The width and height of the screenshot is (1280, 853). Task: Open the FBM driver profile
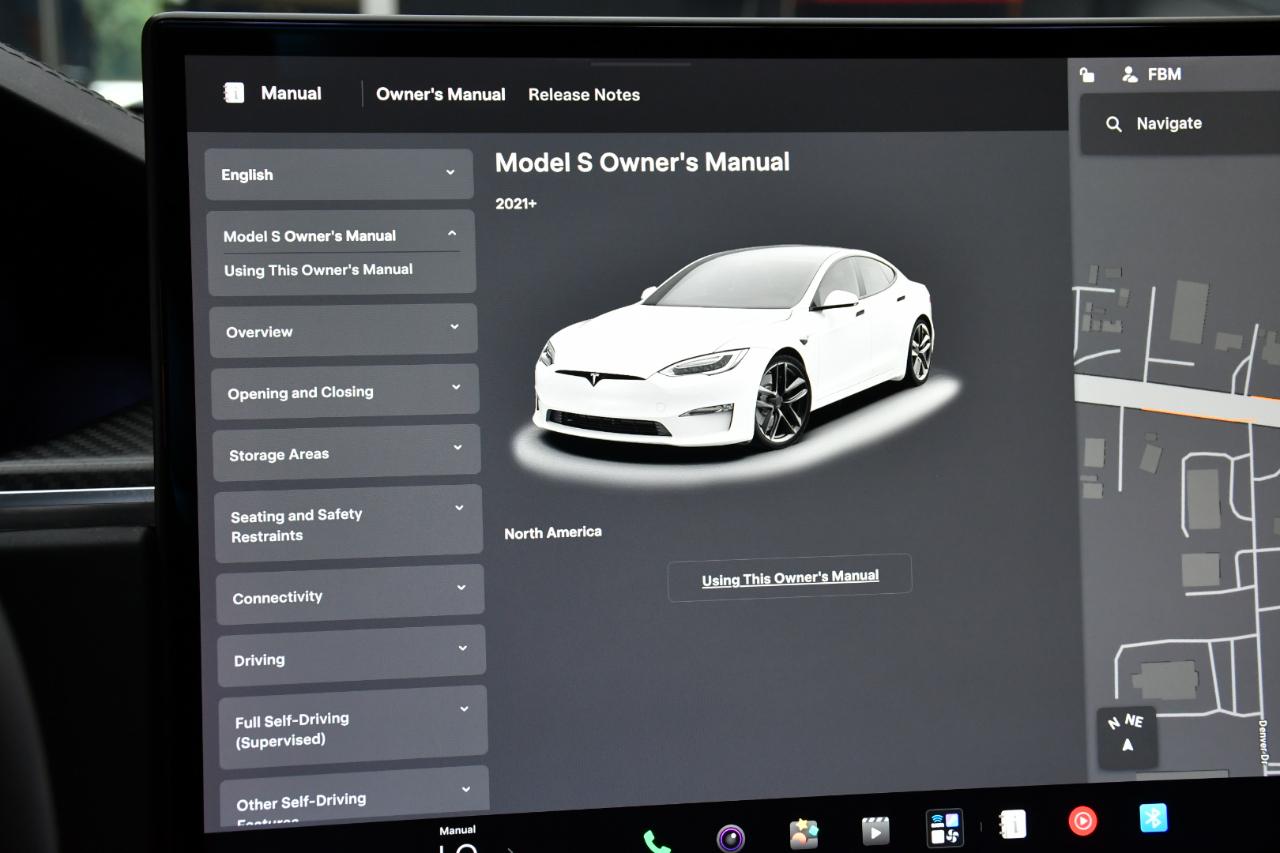1152,74
